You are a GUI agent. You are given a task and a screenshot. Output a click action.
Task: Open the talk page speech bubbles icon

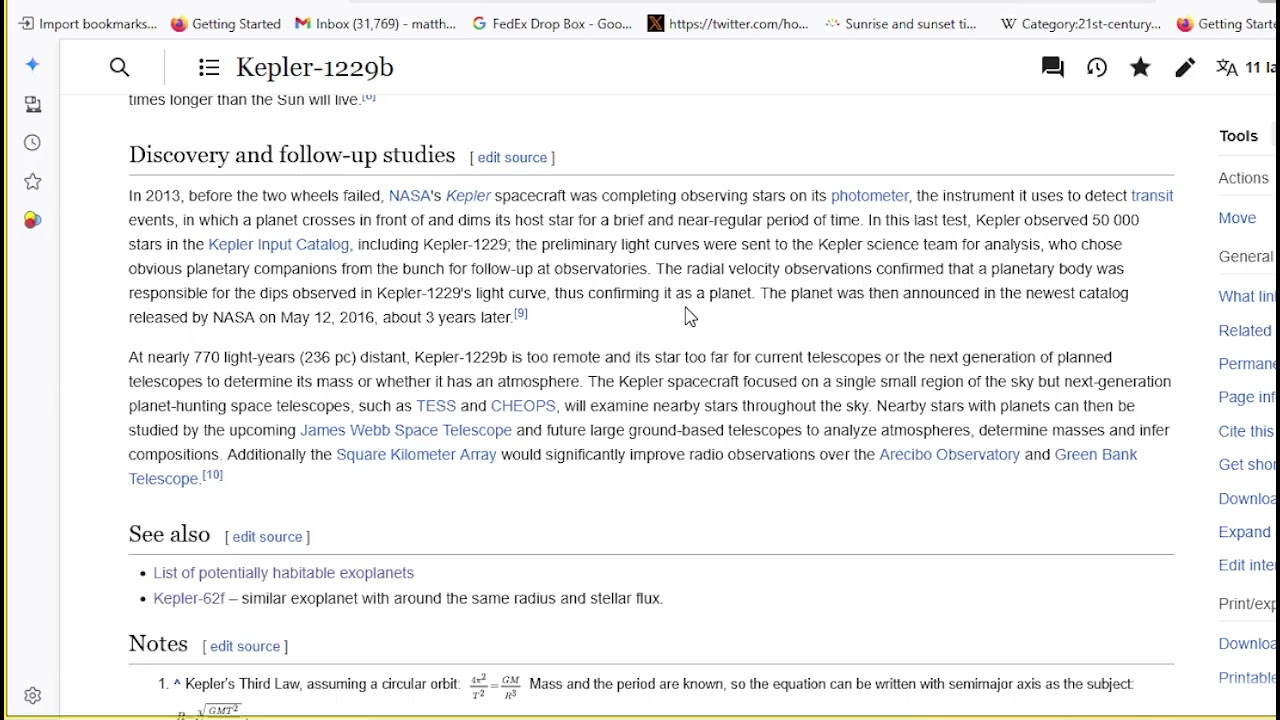tap(1052, 67)
